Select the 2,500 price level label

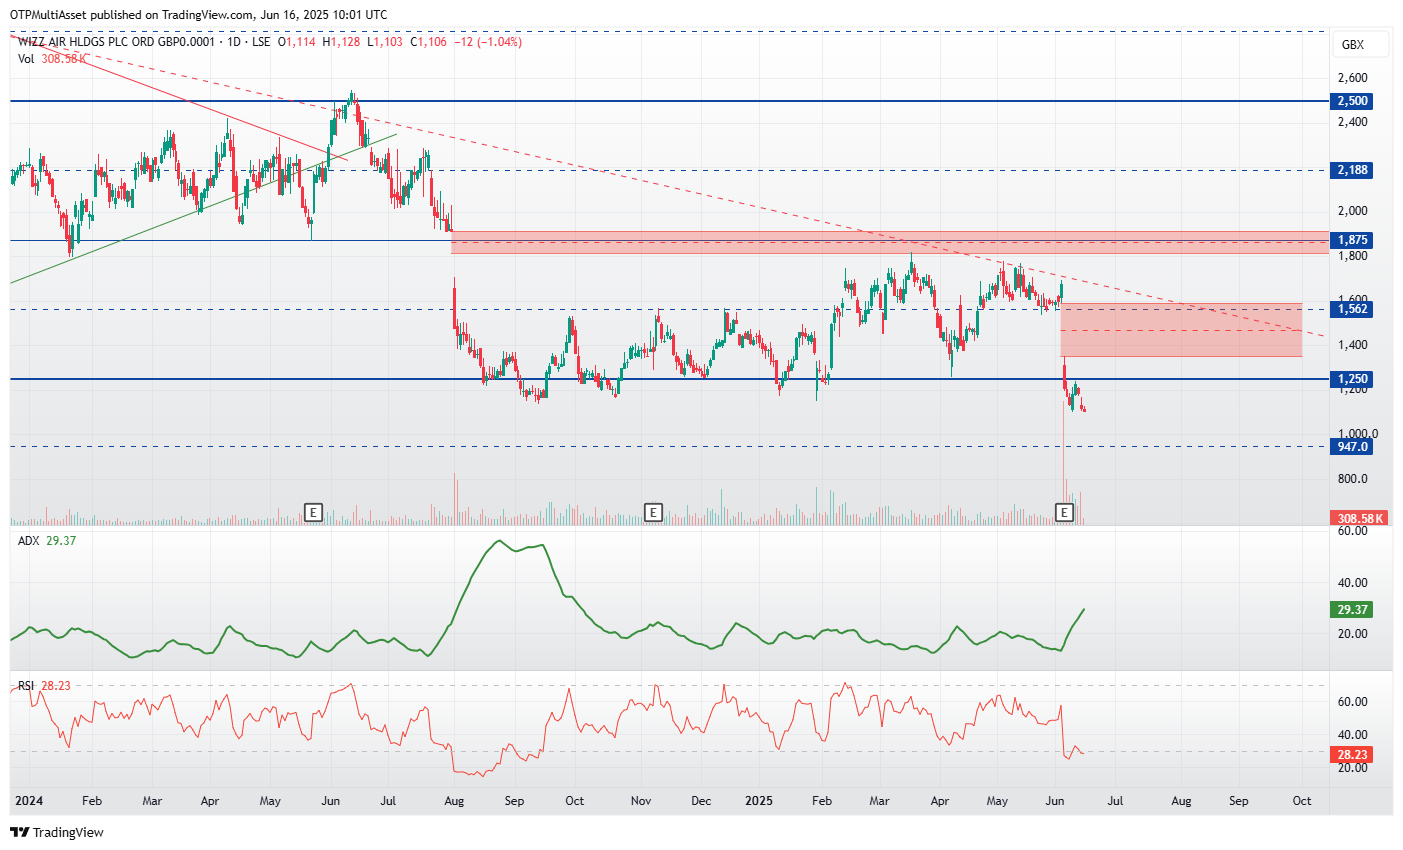pyautogui.click(x=1352, y=101)
